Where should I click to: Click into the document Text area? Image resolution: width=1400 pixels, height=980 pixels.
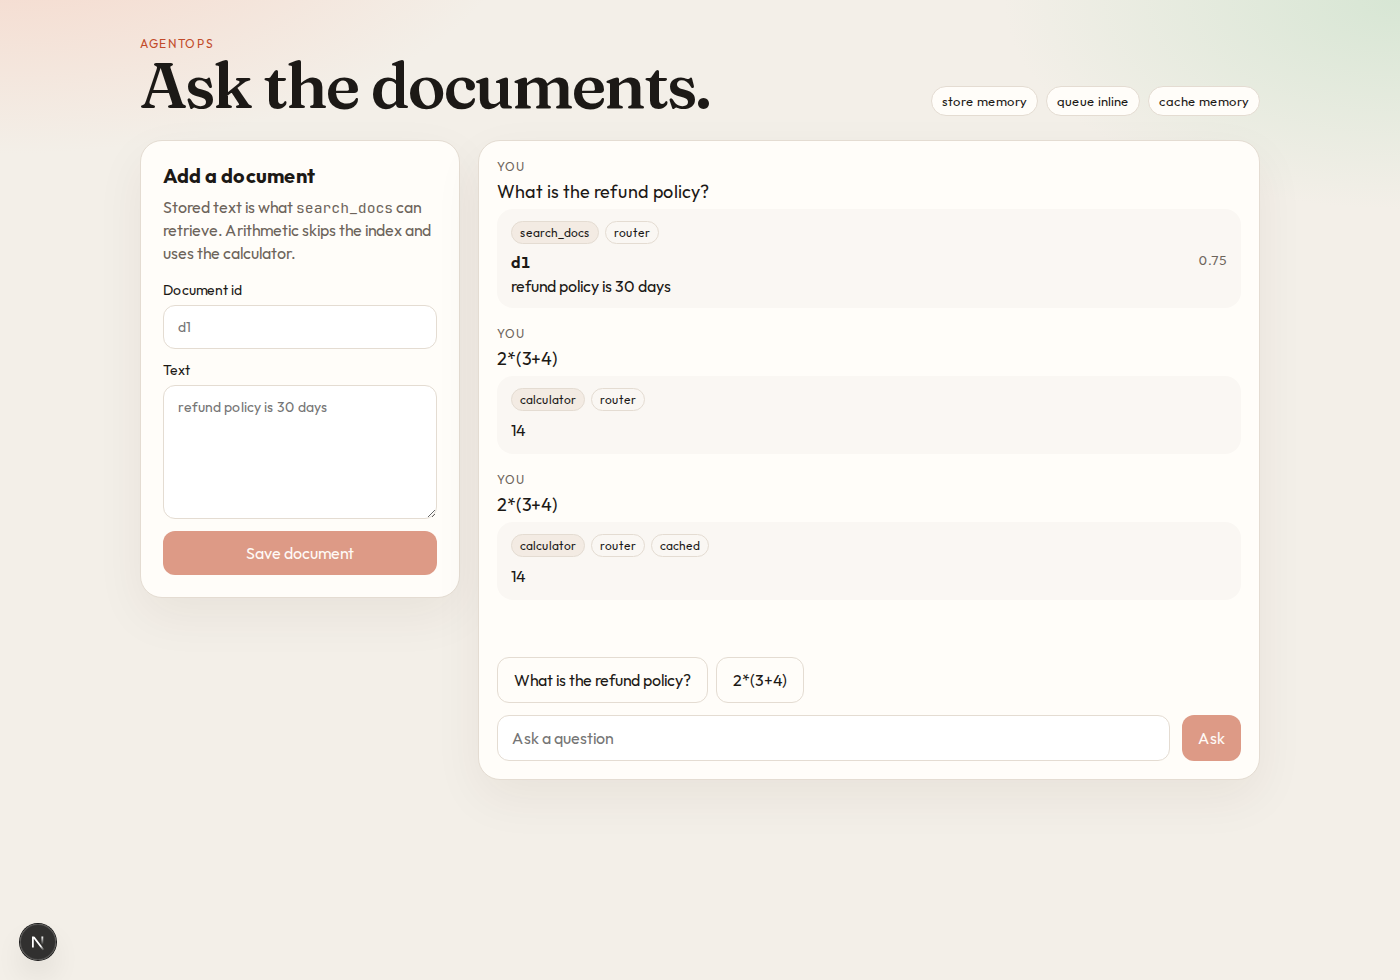(x=300, y=452)
